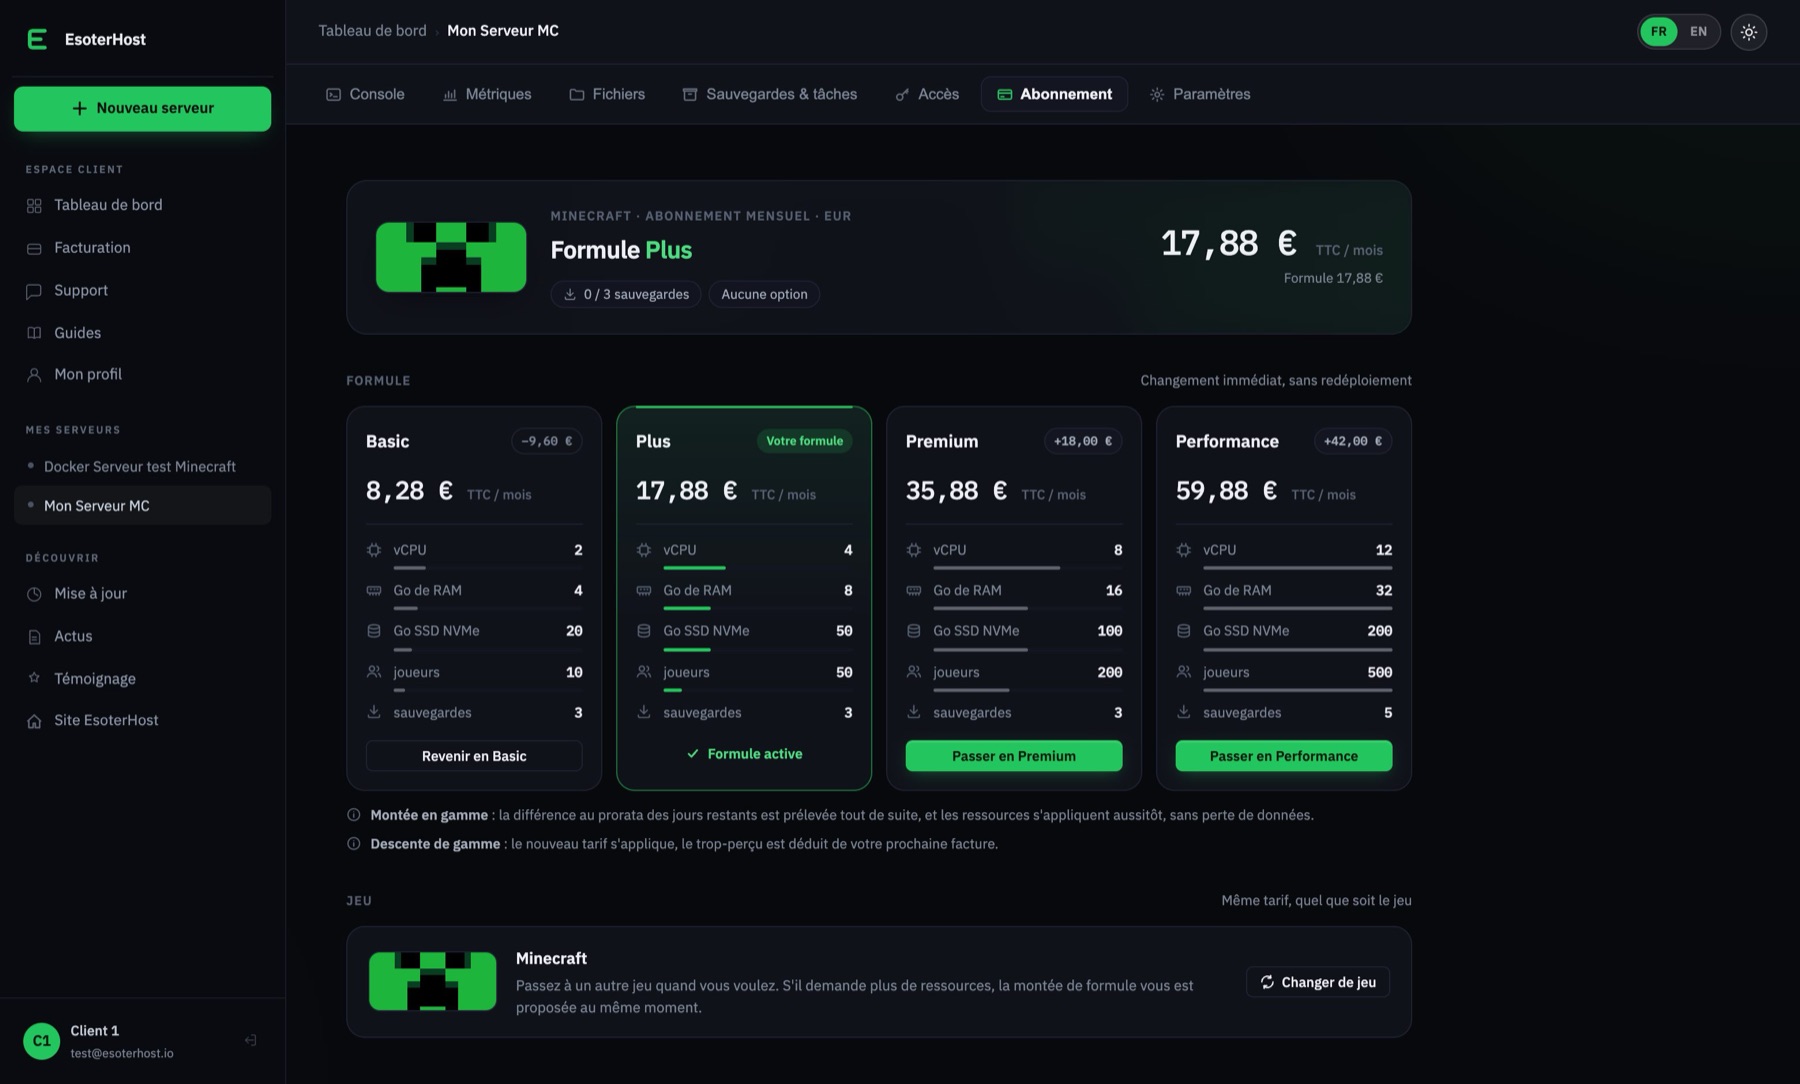Click the EsoterHost logo icon
The image size is (1800, 1084).
click(x=37, y=39)
